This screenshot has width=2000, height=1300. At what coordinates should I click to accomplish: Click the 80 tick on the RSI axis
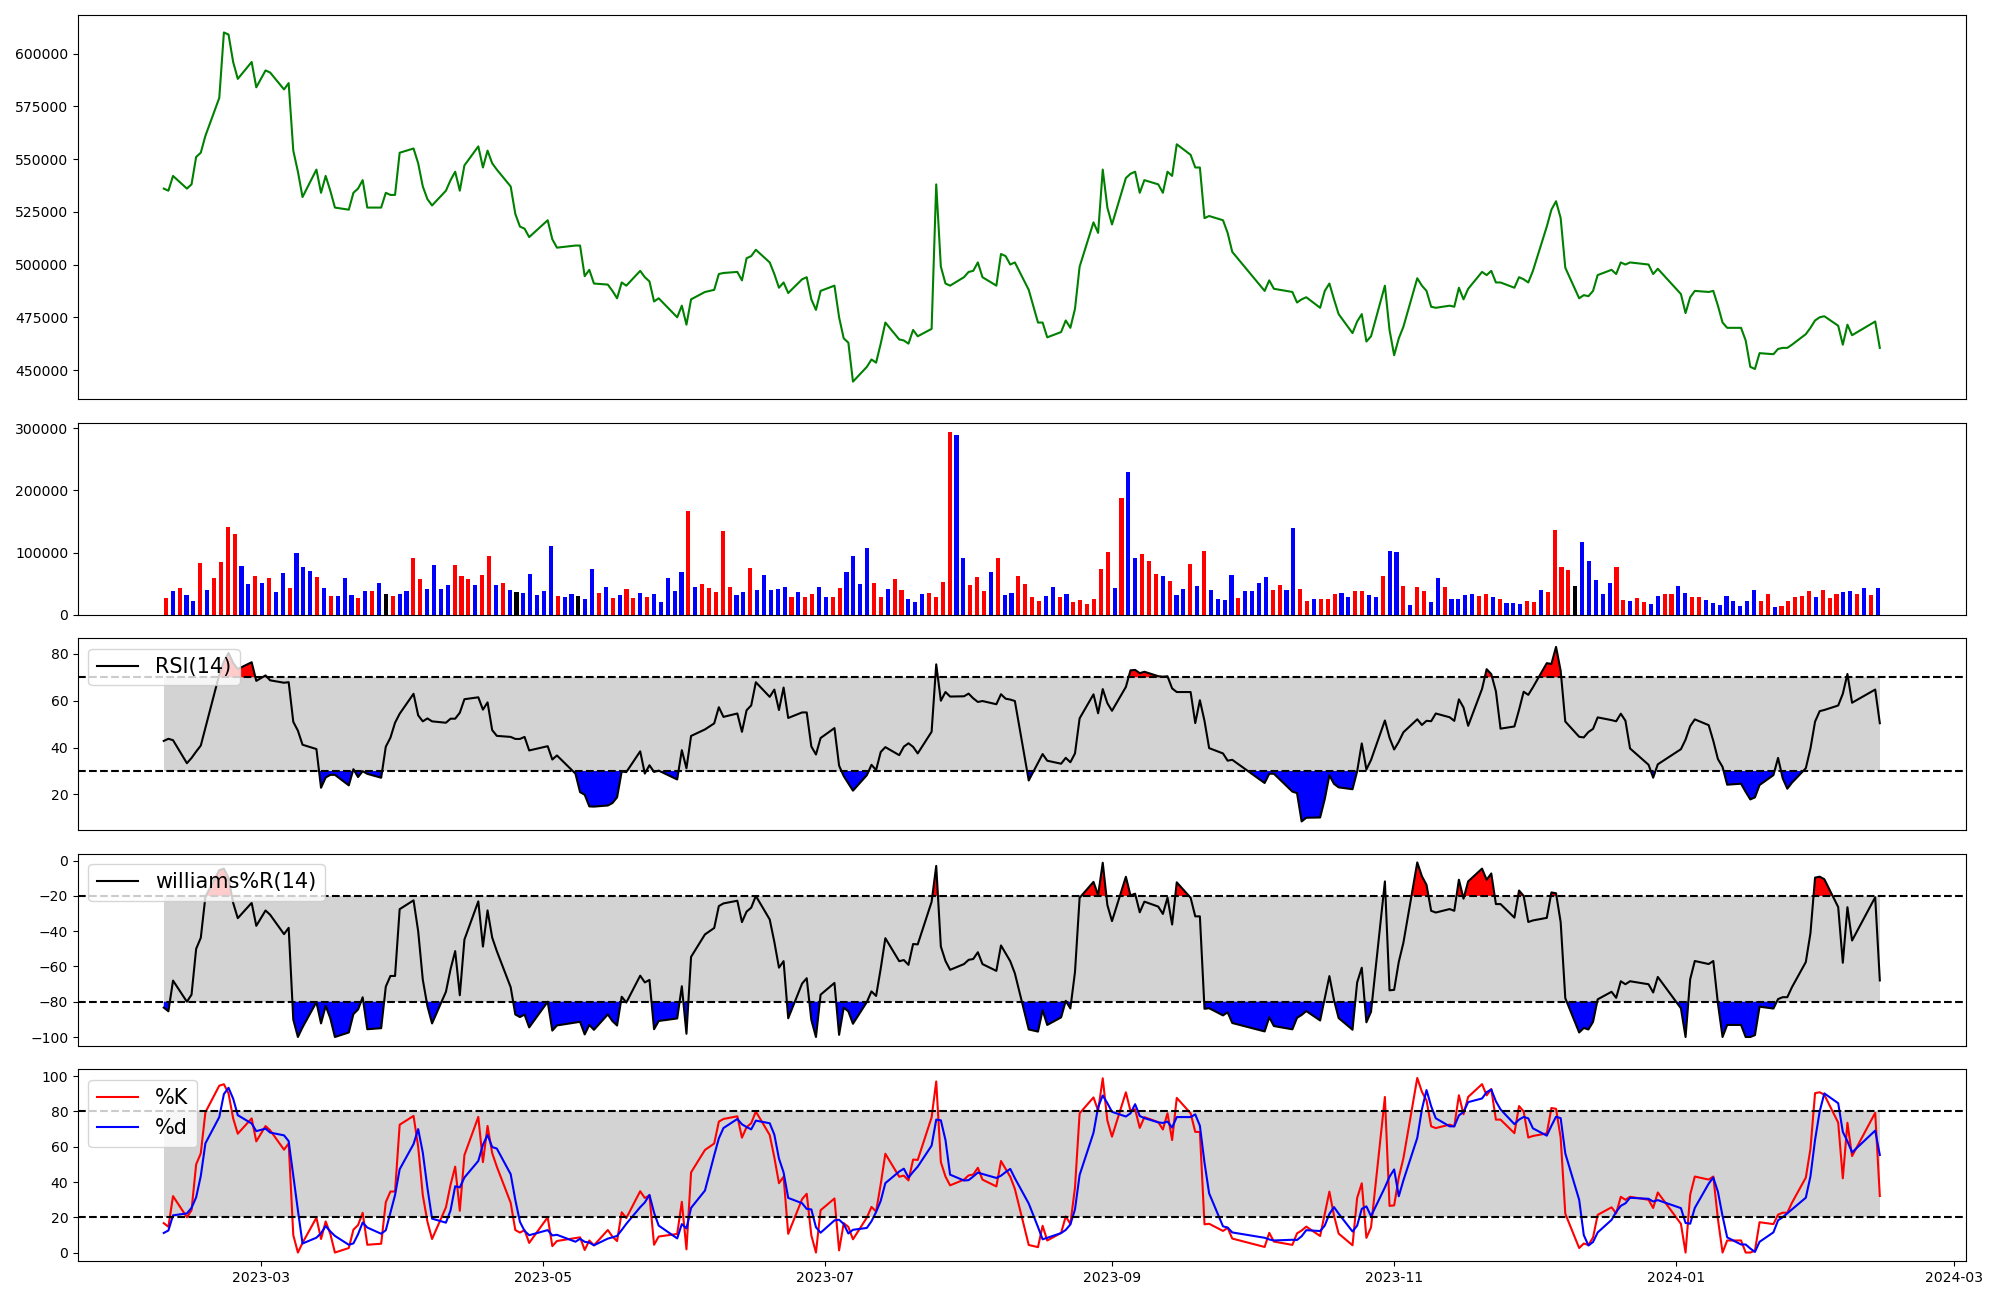(x=60, y=655)
